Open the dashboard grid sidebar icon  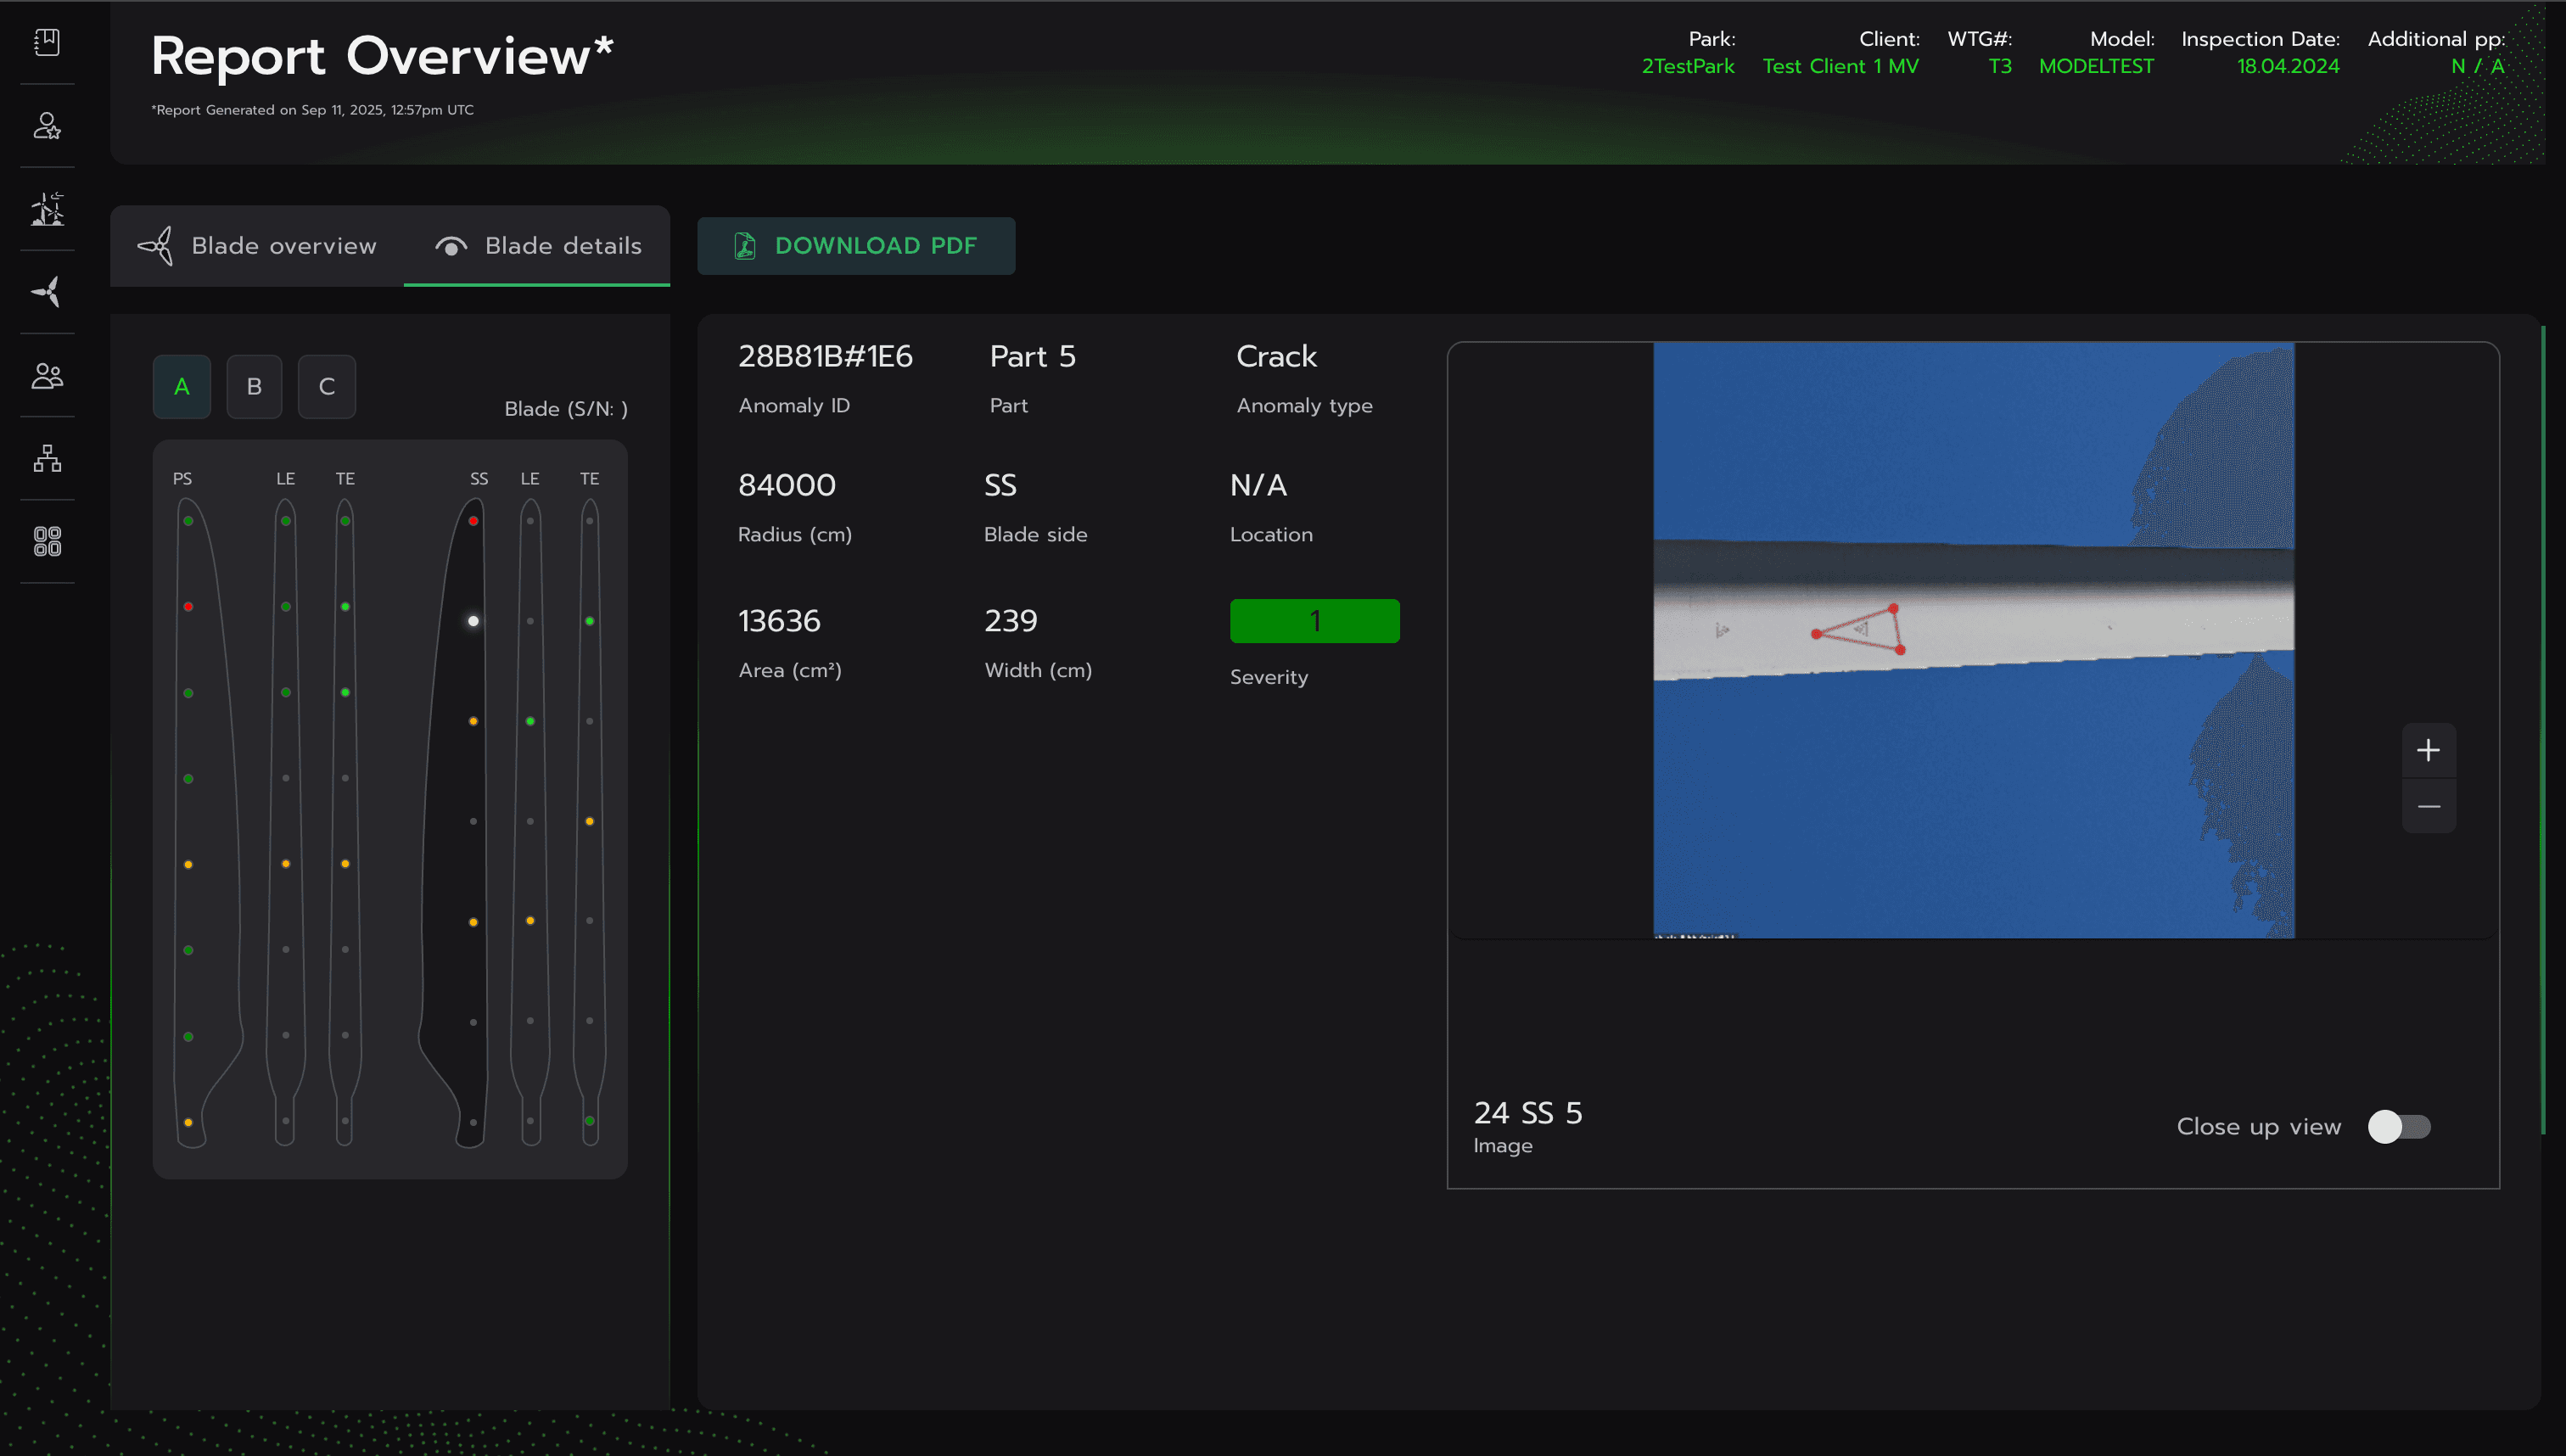click(x=47, y=541)
